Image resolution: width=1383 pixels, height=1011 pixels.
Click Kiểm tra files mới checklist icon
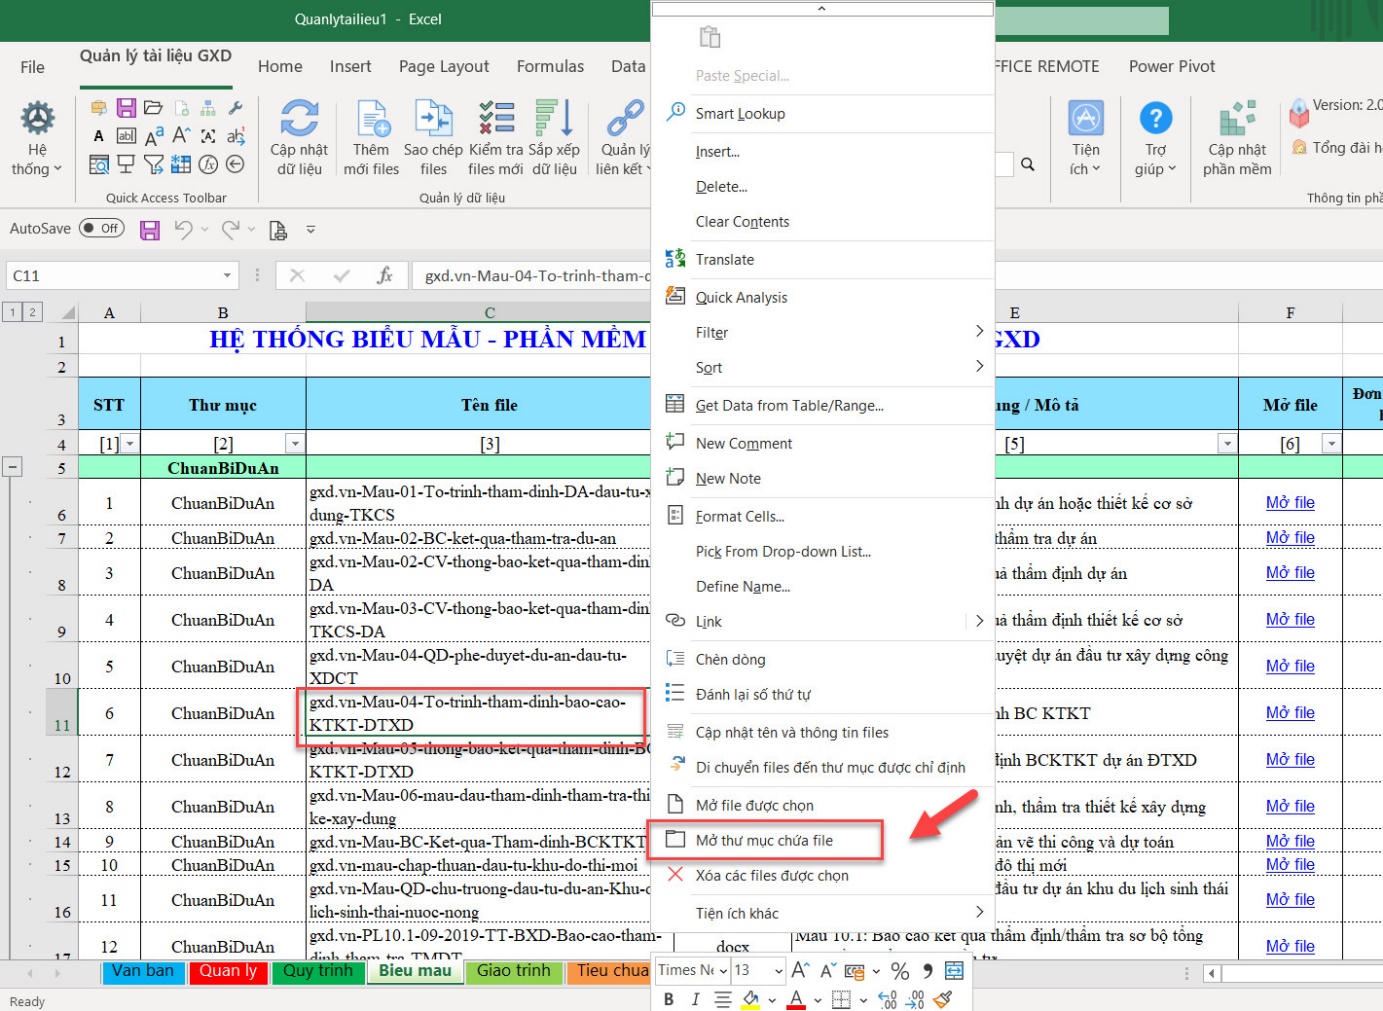pos(495,119)
